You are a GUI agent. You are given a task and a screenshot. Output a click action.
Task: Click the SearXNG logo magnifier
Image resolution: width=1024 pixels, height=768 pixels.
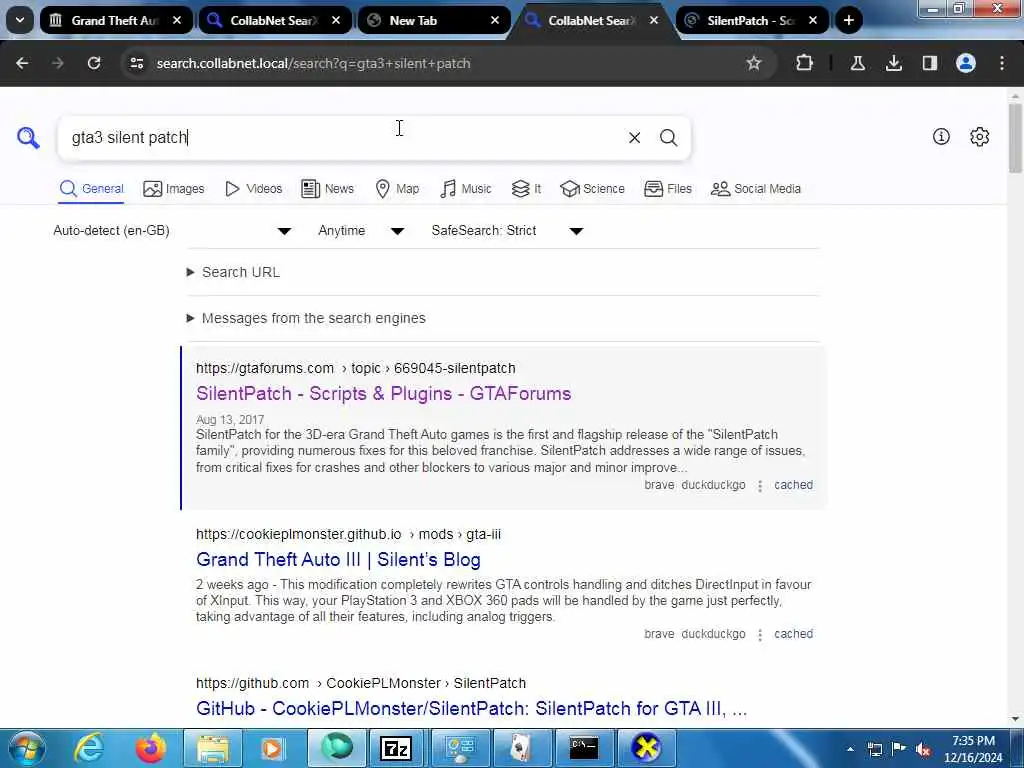pos(28,138)
